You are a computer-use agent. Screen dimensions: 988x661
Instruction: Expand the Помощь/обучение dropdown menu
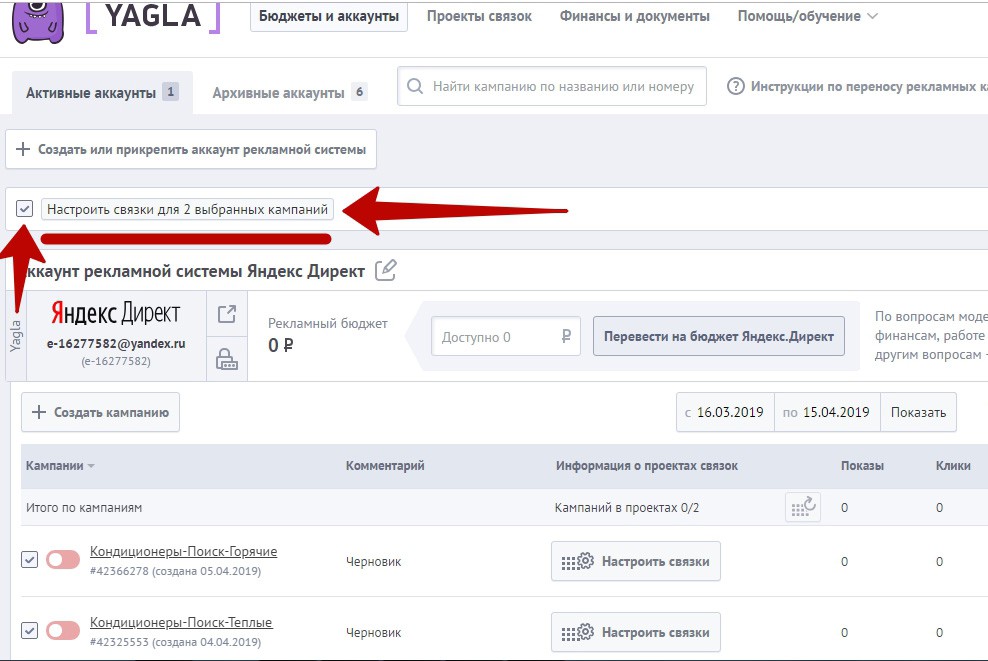807,16
